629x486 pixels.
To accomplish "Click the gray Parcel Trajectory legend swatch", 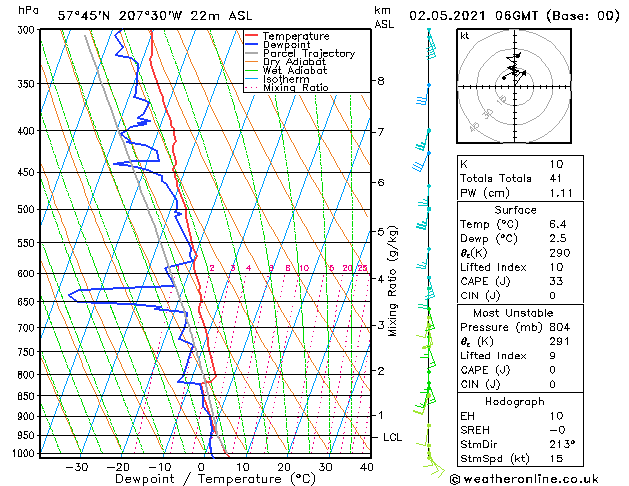I will 252,53.
